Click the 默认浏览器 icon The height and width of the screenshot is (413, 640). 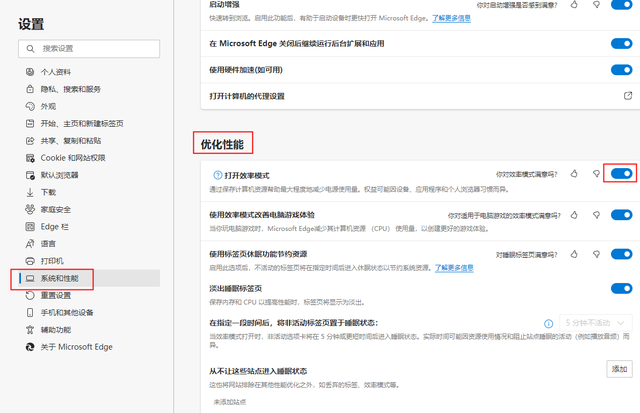point(30,175)
